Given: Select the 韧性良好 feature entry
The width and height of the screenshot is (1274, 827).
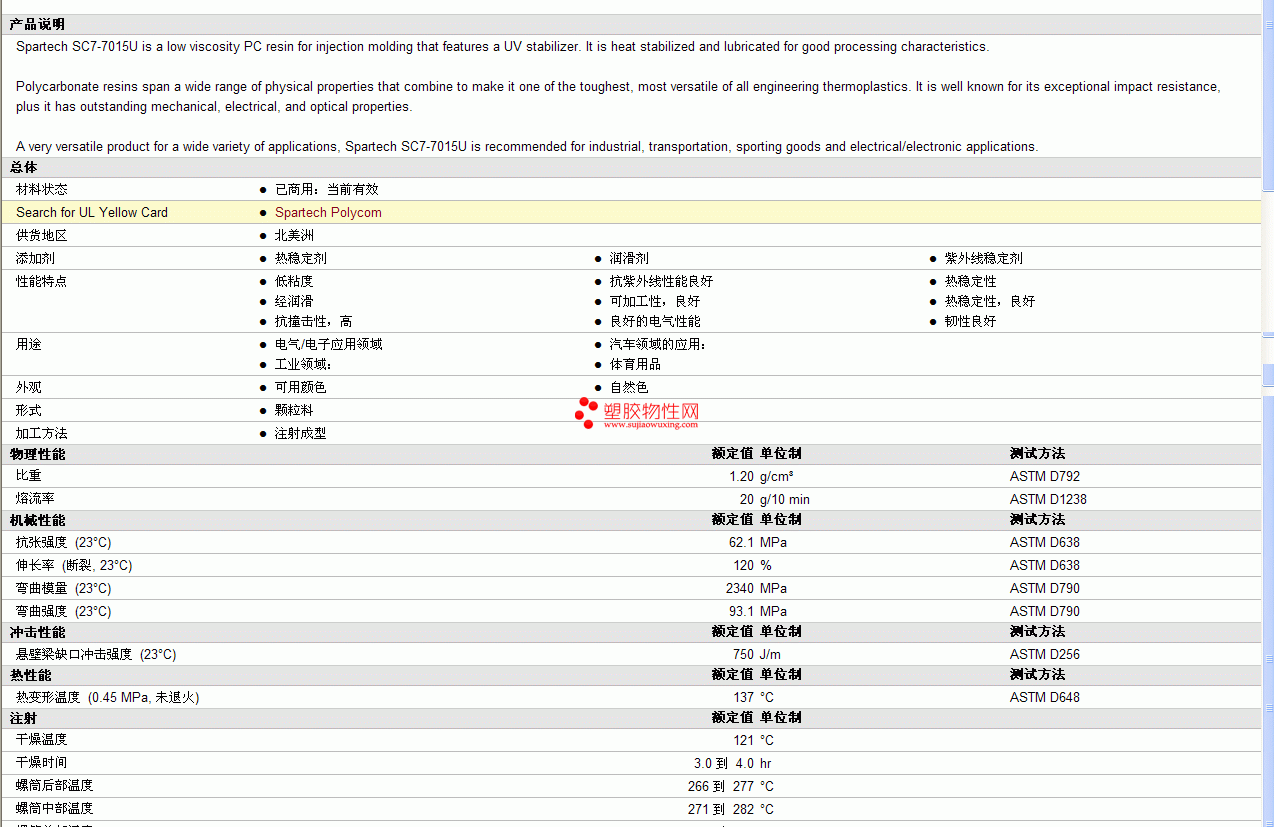Looking at the screenshot, I should (x=971, y=321).
